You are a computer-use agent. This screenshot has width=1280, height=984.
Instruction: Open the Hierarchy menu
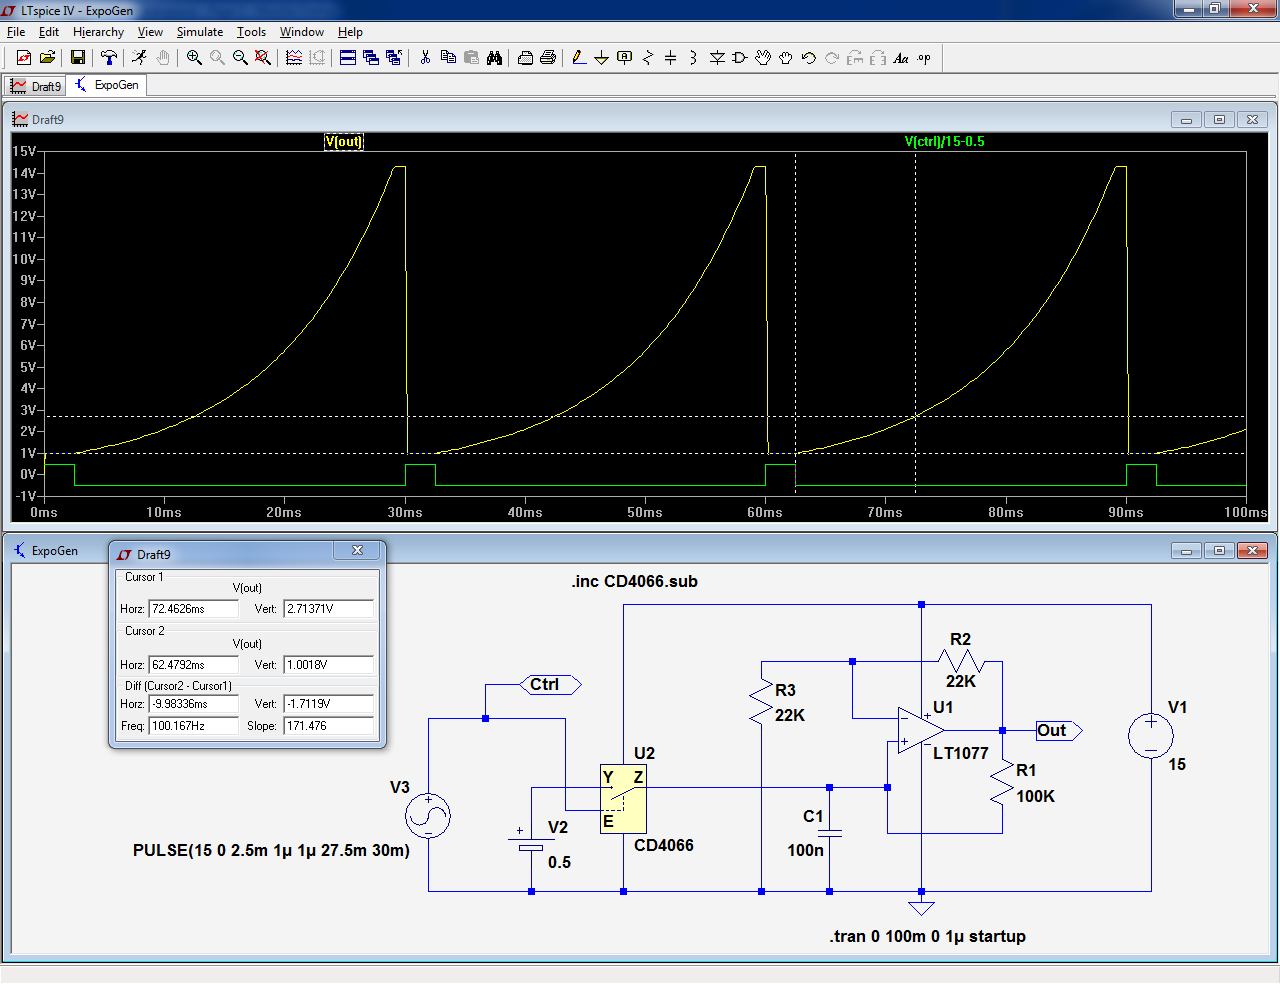click(x=98, y=32)
